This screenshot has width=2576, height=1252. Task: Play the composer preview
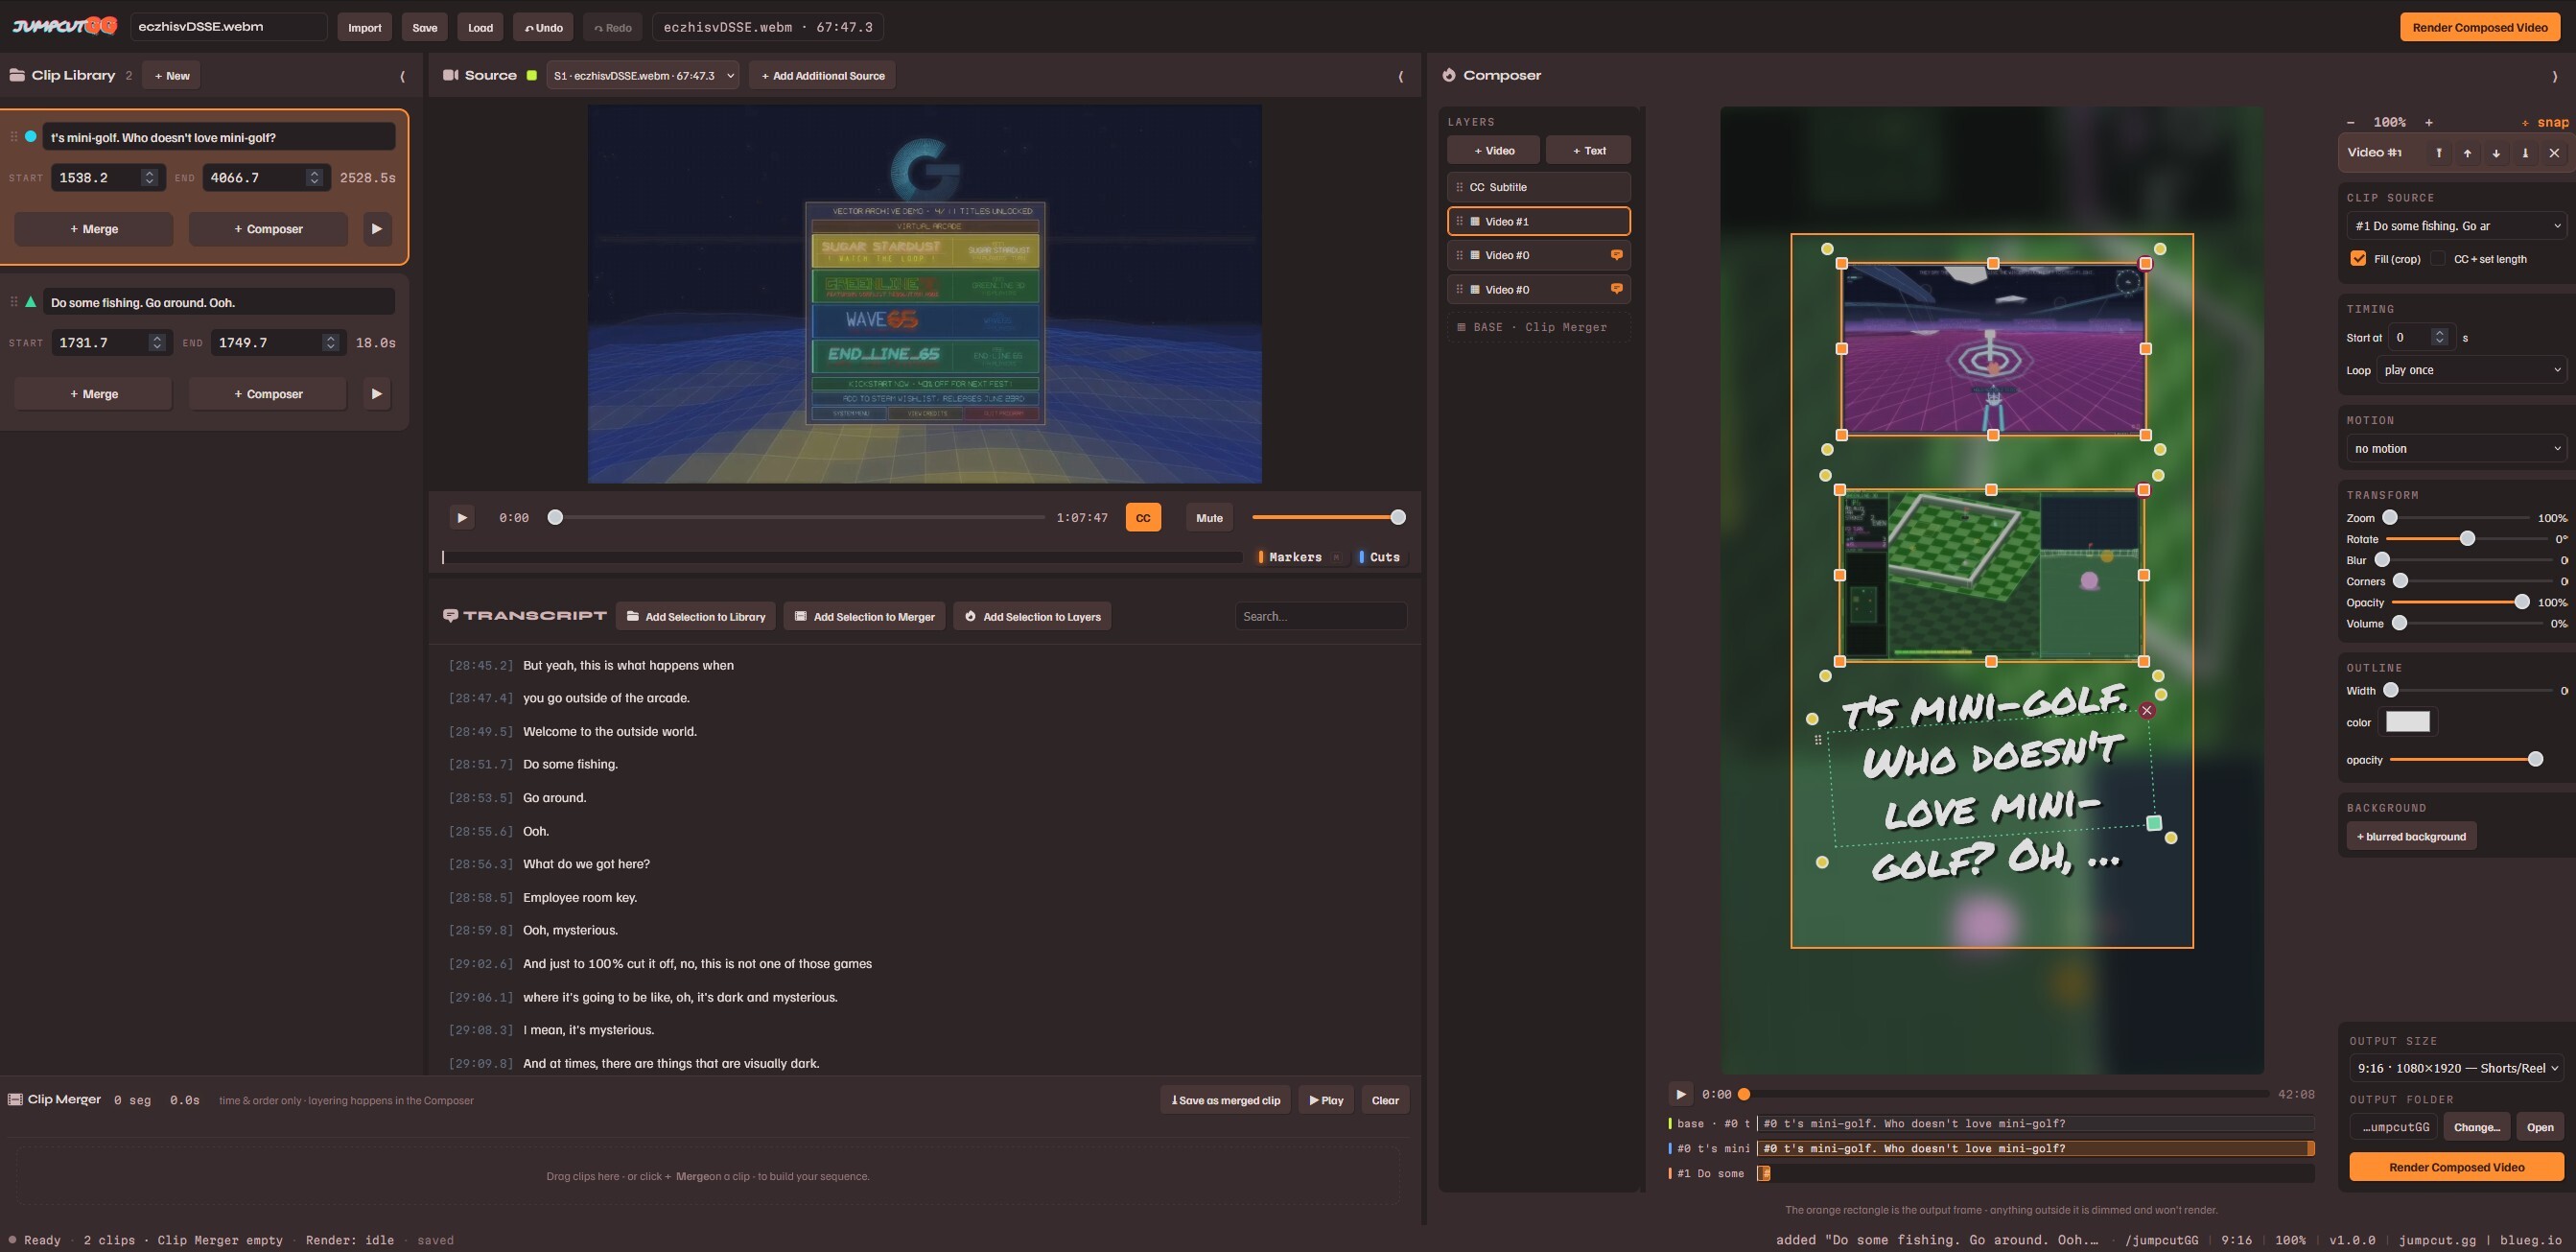[x=1681, y=1094]
